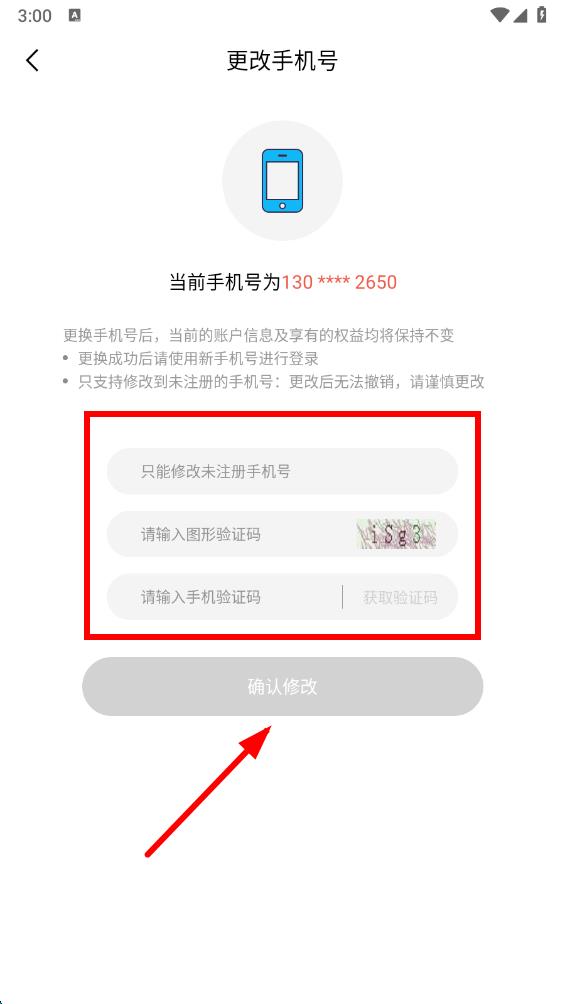Image resolution: width=565 pixels, height=1004 pixels.
Task: Focus the 只能修改未注册手机号 phone field
Action: pos(282,471)
